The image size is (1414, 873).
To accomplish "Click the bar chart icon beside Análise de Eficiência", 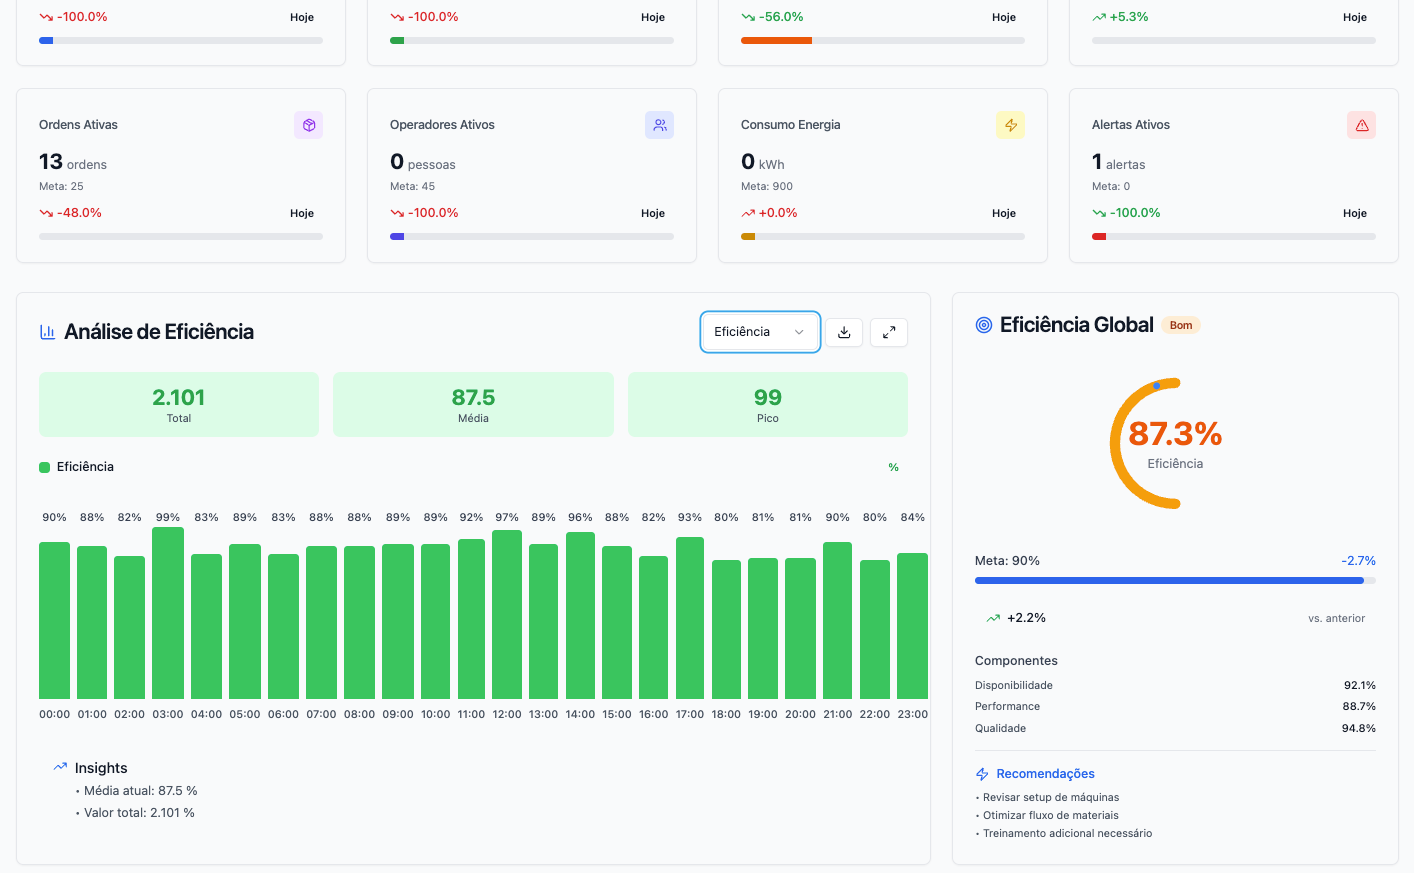I will (x=47, y=332).
